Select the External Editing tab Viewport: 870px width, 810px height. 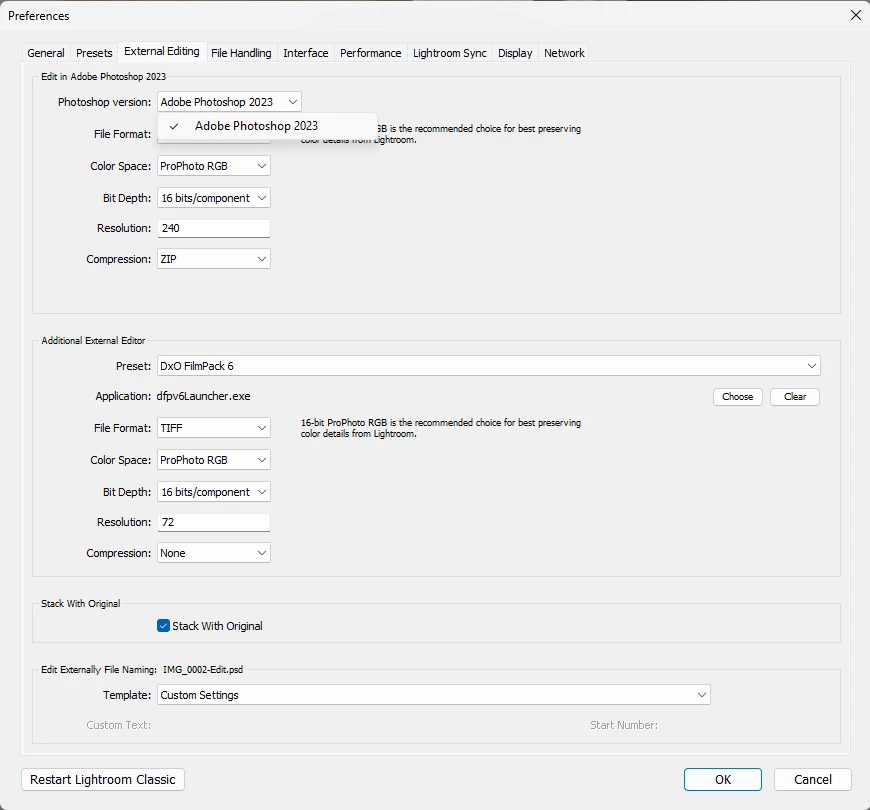[161, 51]
